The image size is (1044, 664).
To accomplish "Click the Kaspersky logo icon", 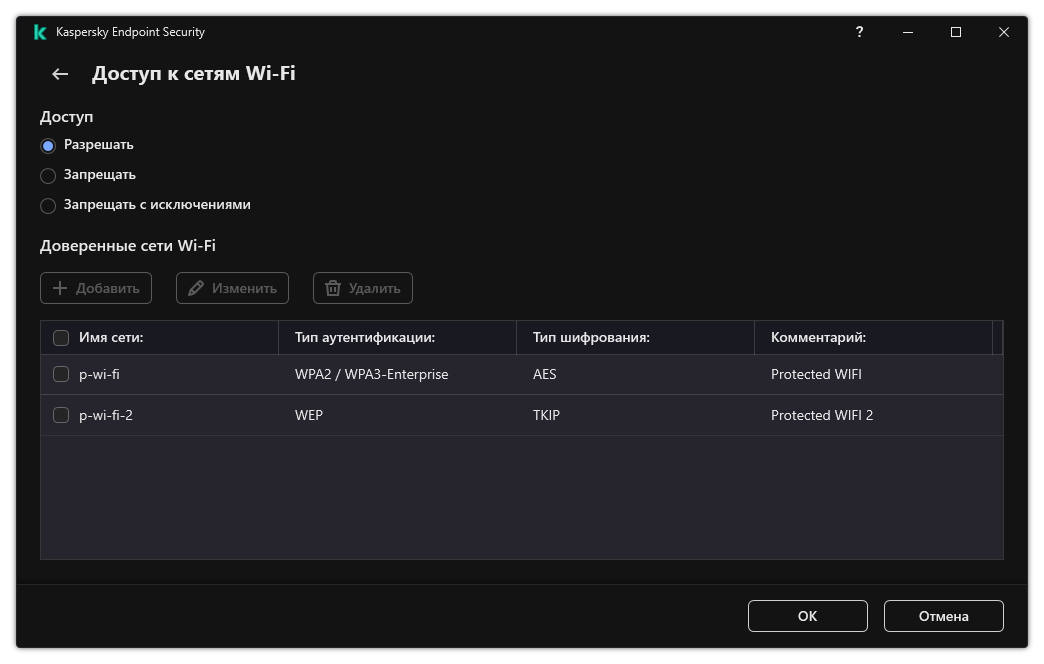I will tap(40, 32).
